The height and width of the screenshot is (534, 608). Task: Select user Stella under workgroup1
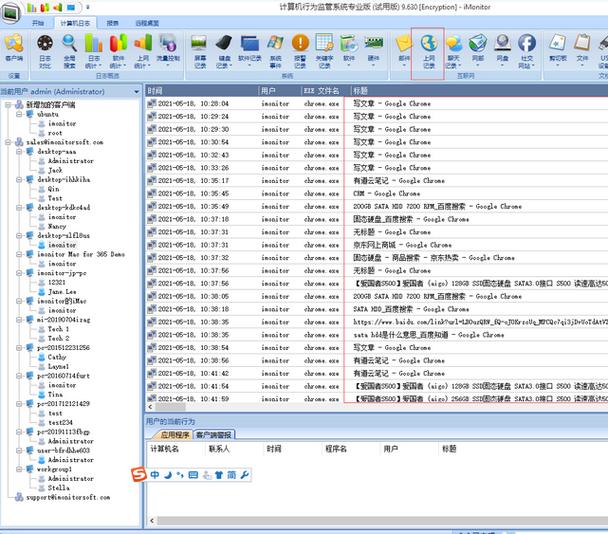coord(58,487)
